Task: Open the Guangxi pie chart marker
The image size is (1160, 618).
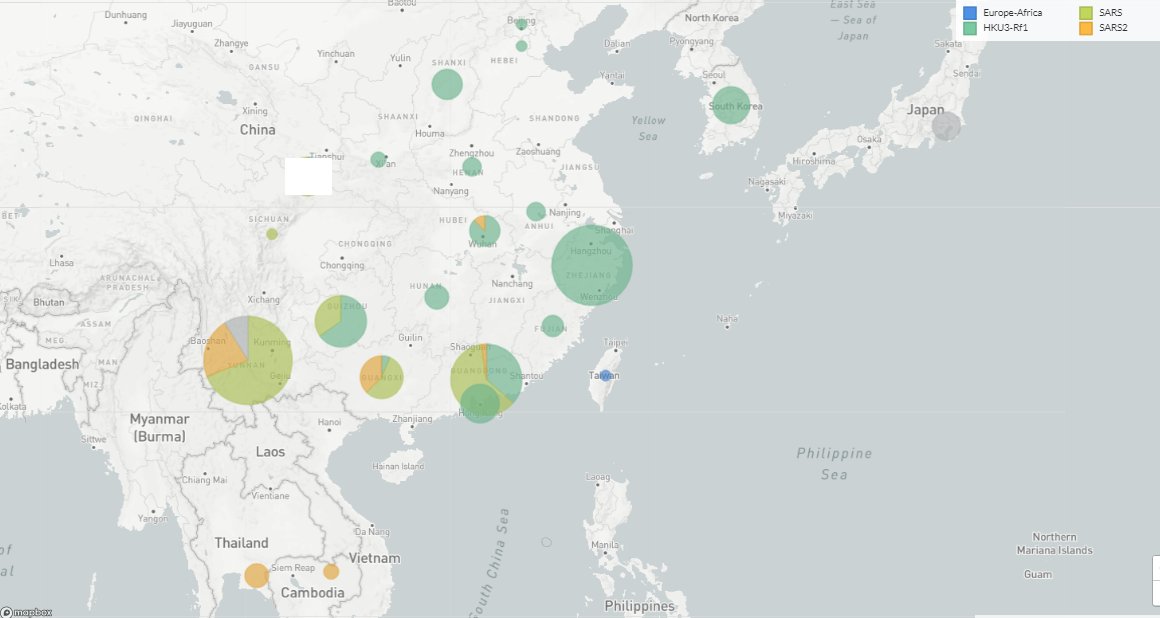Action: 382,377
